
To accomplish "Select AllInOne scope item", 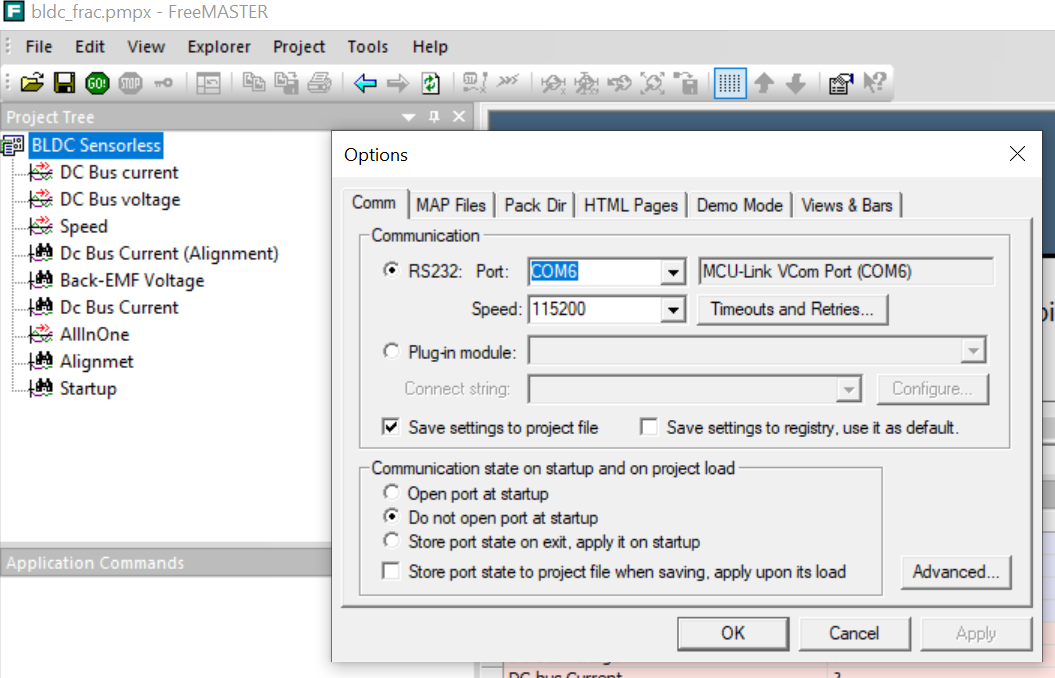I will pyautogui.click(x=94, y=334).
